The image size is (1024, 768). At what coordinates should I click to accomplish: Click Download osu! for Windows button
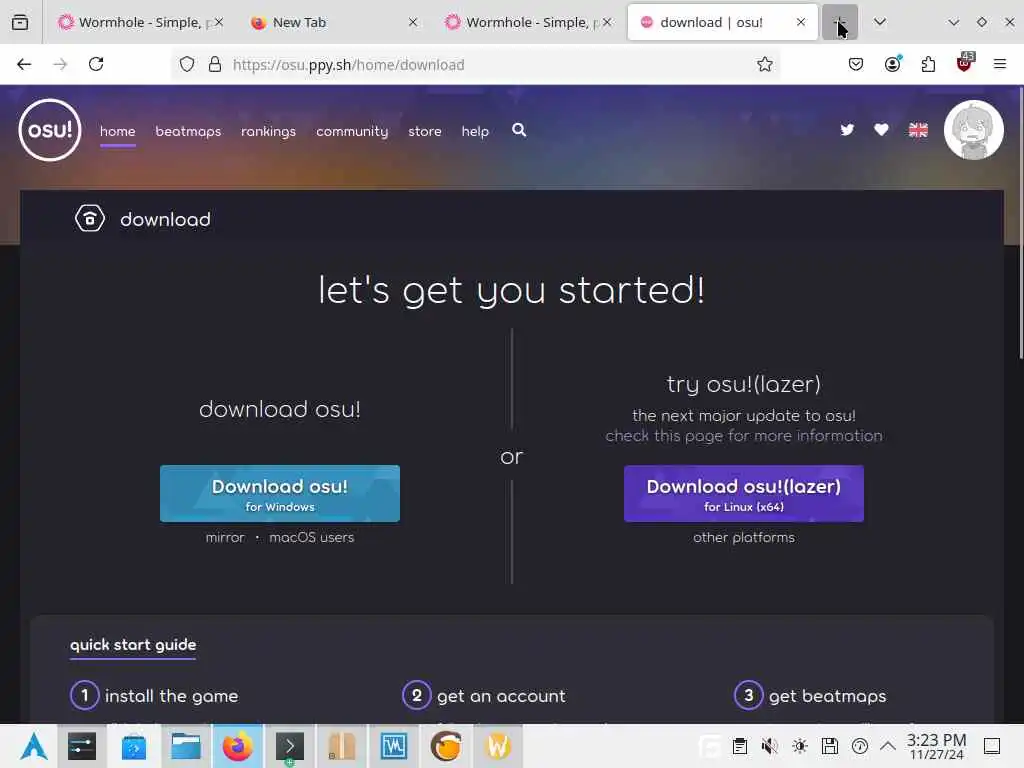tap(280, 494)
